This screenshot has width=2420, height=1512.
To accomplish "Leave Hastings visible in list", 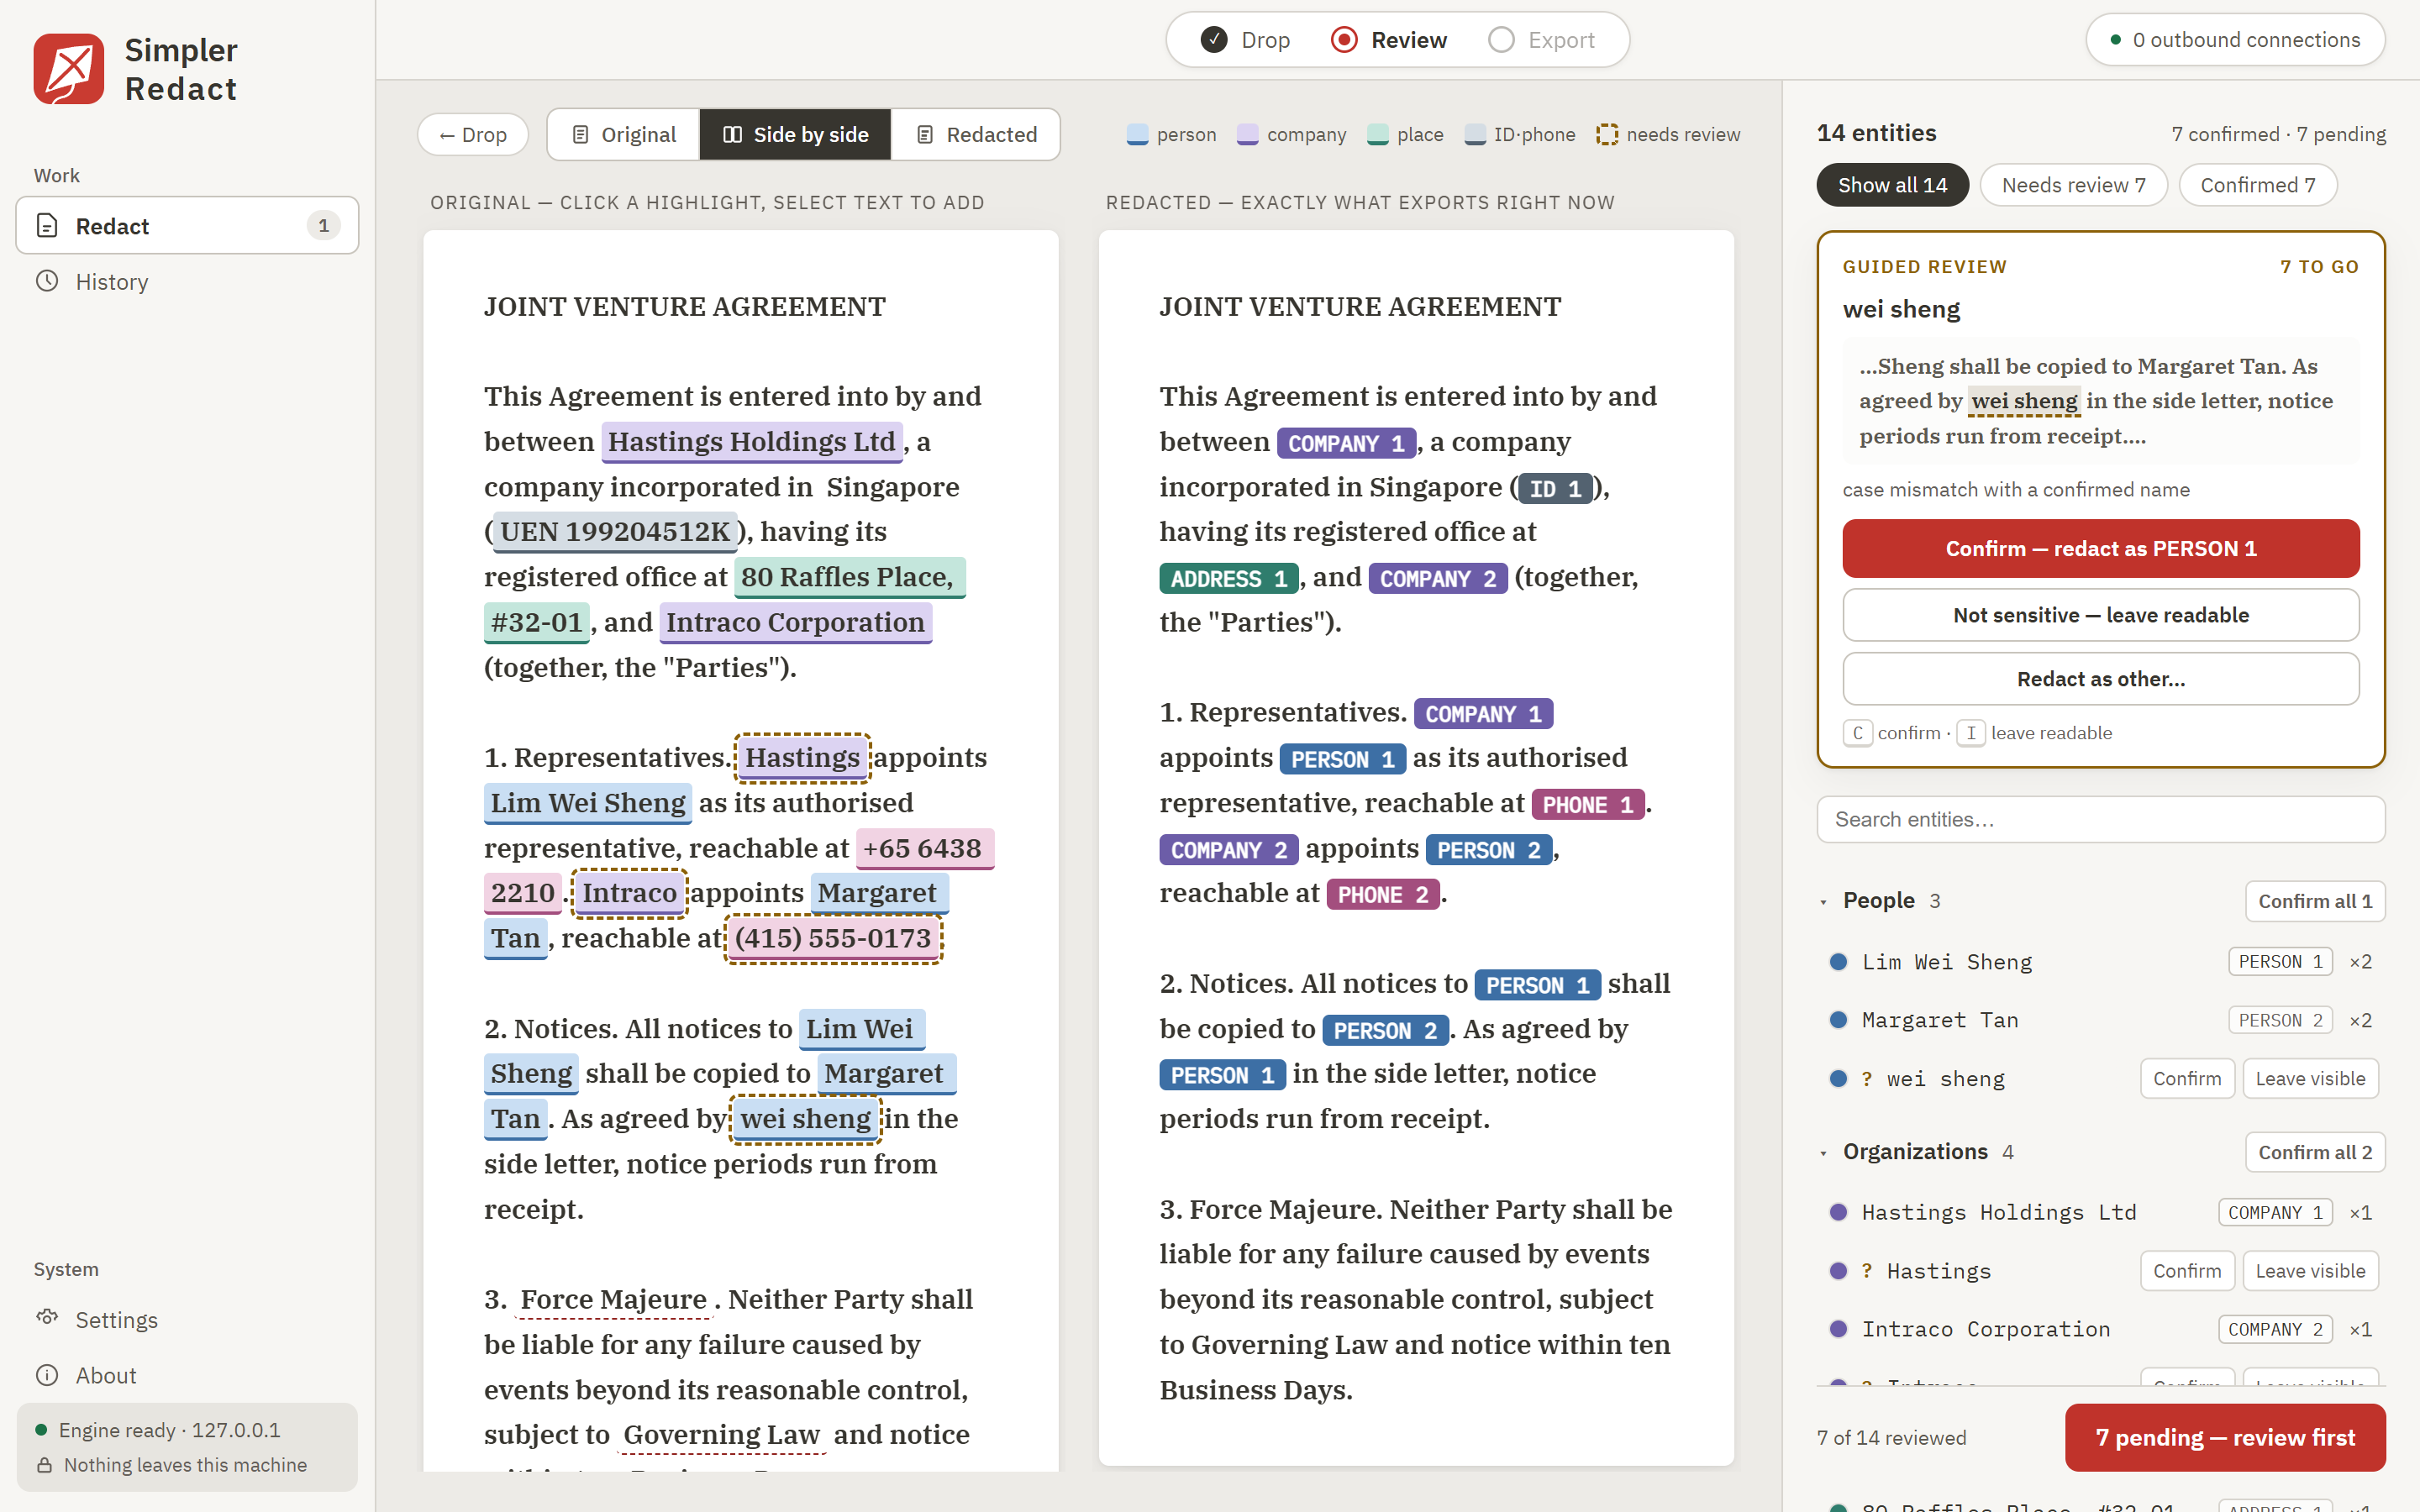I will 2309,1271.
